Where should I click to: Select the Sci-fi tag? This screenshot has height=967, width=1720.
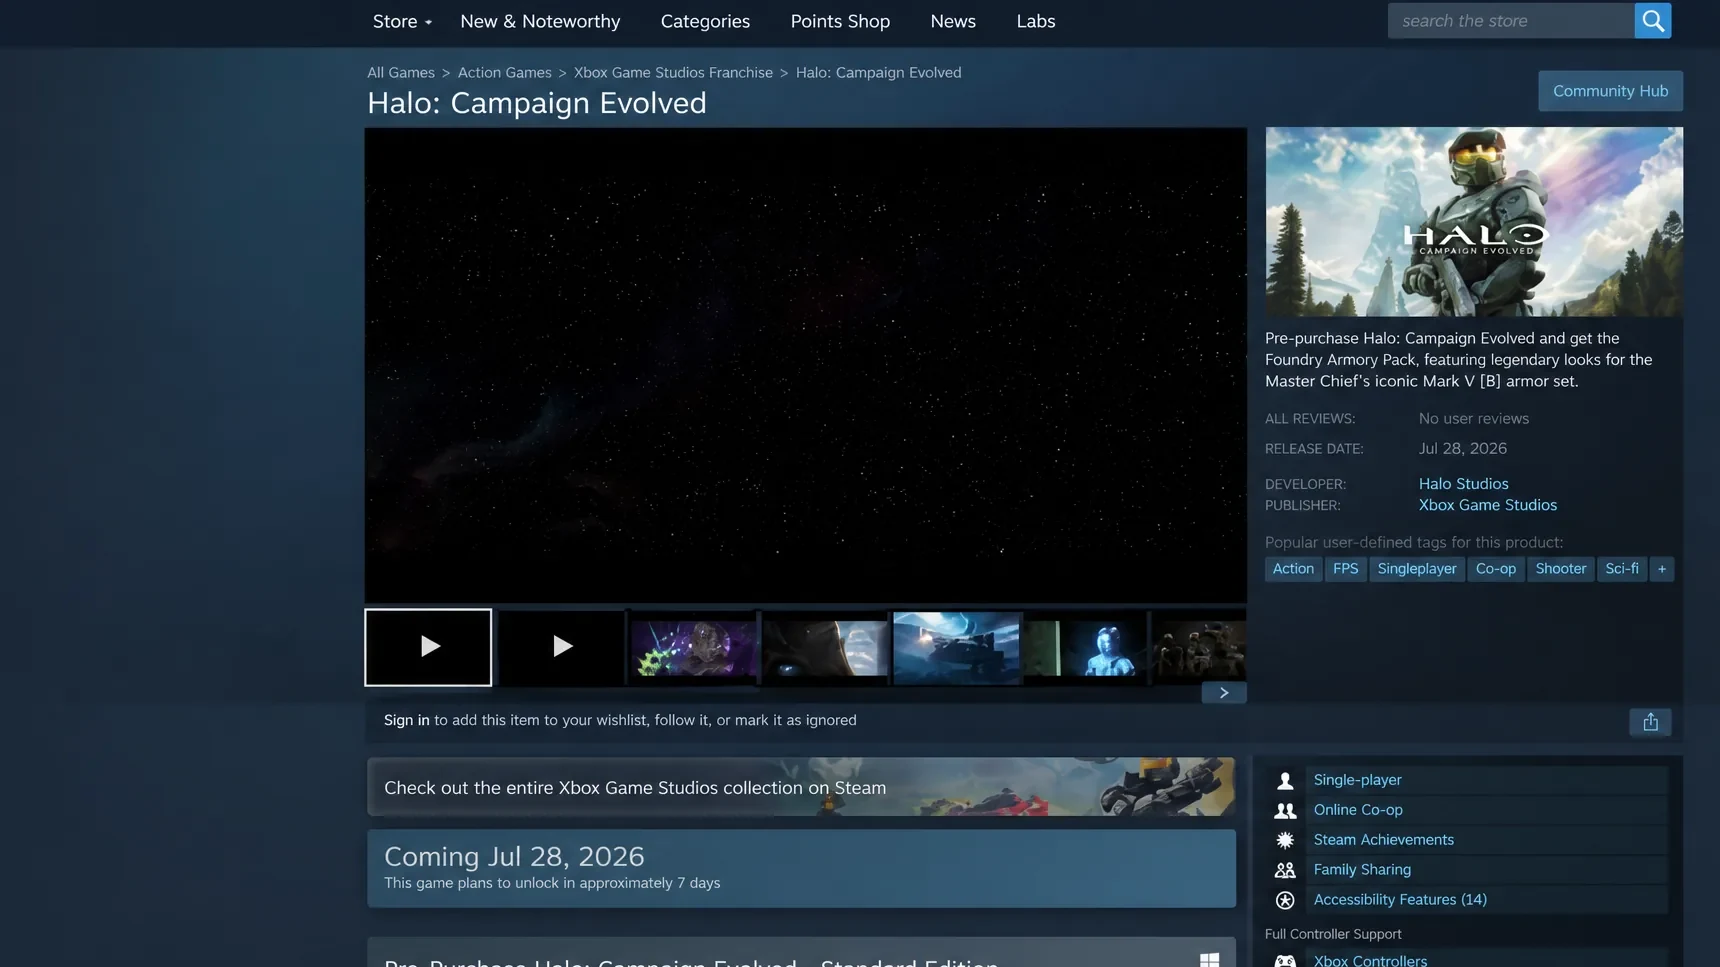[x=1621, y=569]
